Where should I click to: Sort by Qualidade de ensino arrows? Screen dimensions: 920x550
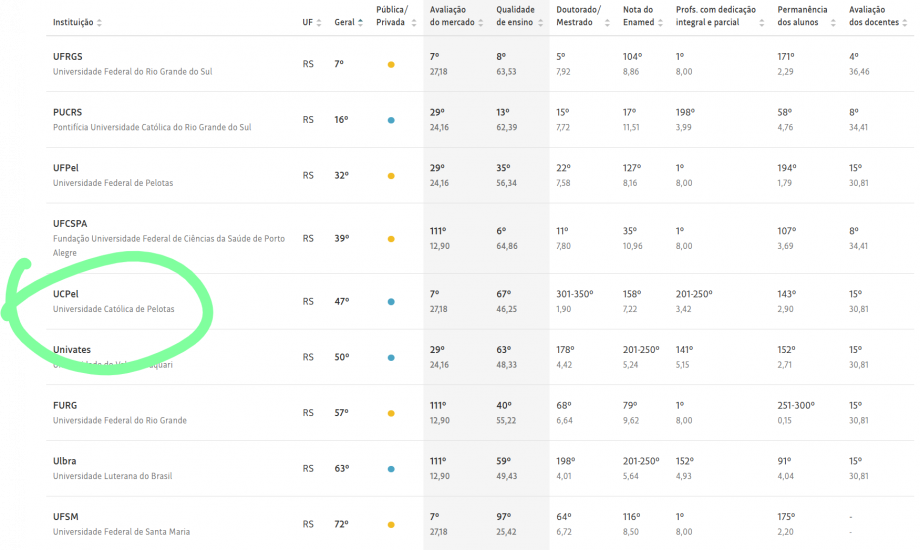[x=540, y=23]
